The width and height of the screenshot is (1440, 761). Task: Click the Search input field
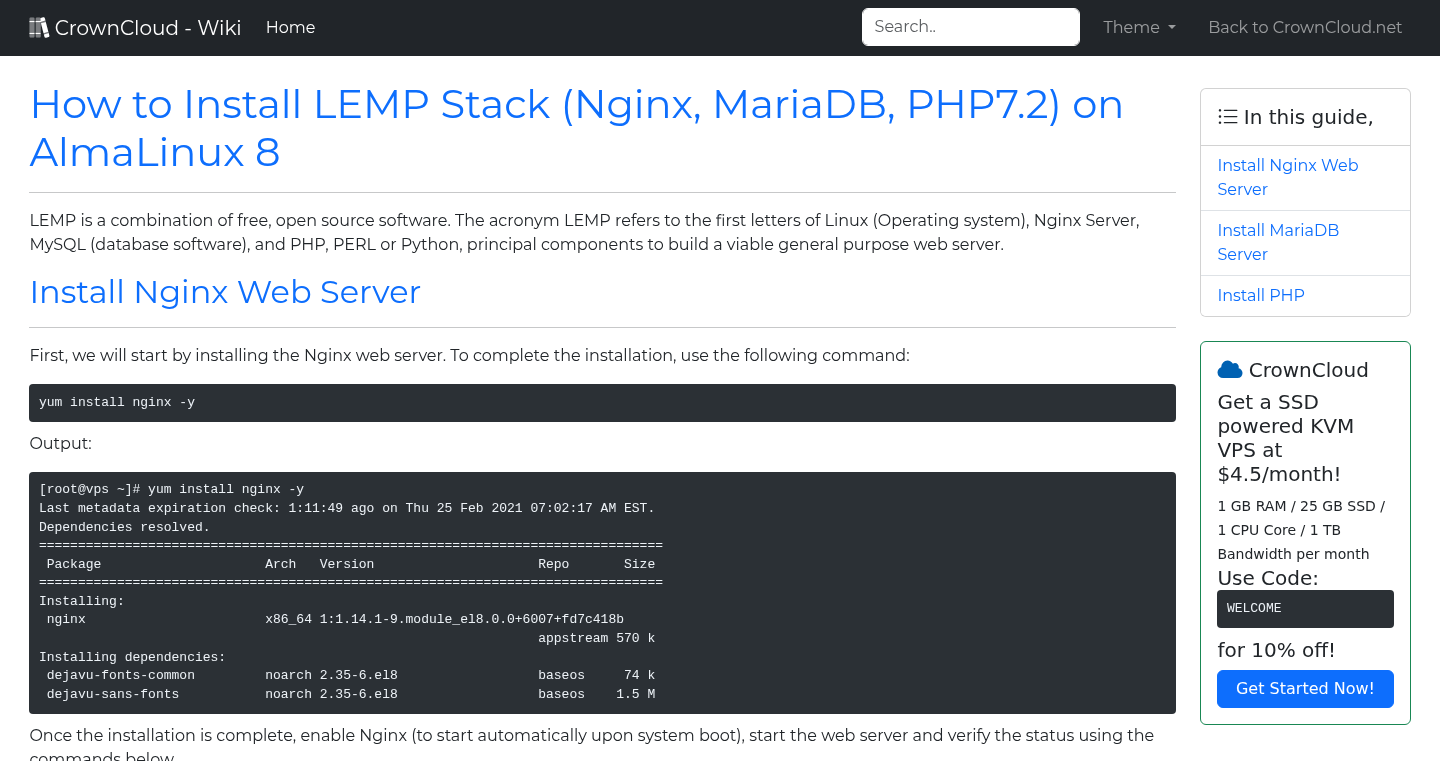[970, 26]
